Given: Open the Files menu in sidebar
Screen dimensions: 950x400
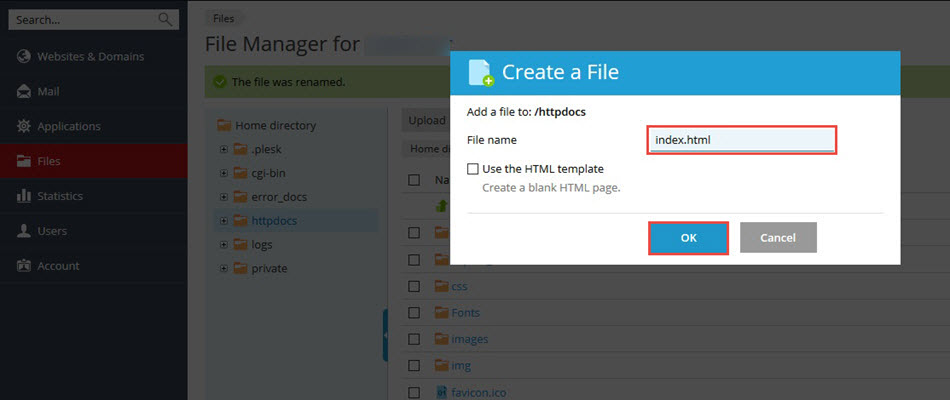Looking at the screenshot, I should (48, 161).
